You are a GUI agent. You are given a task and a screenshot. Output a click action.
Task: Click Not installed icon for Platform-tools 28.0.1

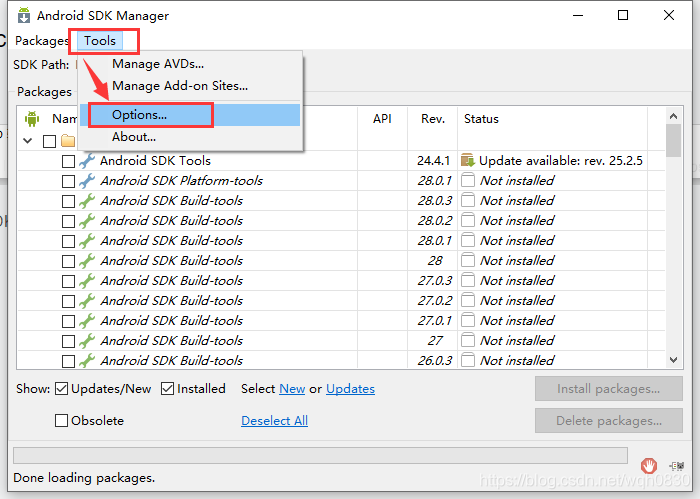[467, 180]
